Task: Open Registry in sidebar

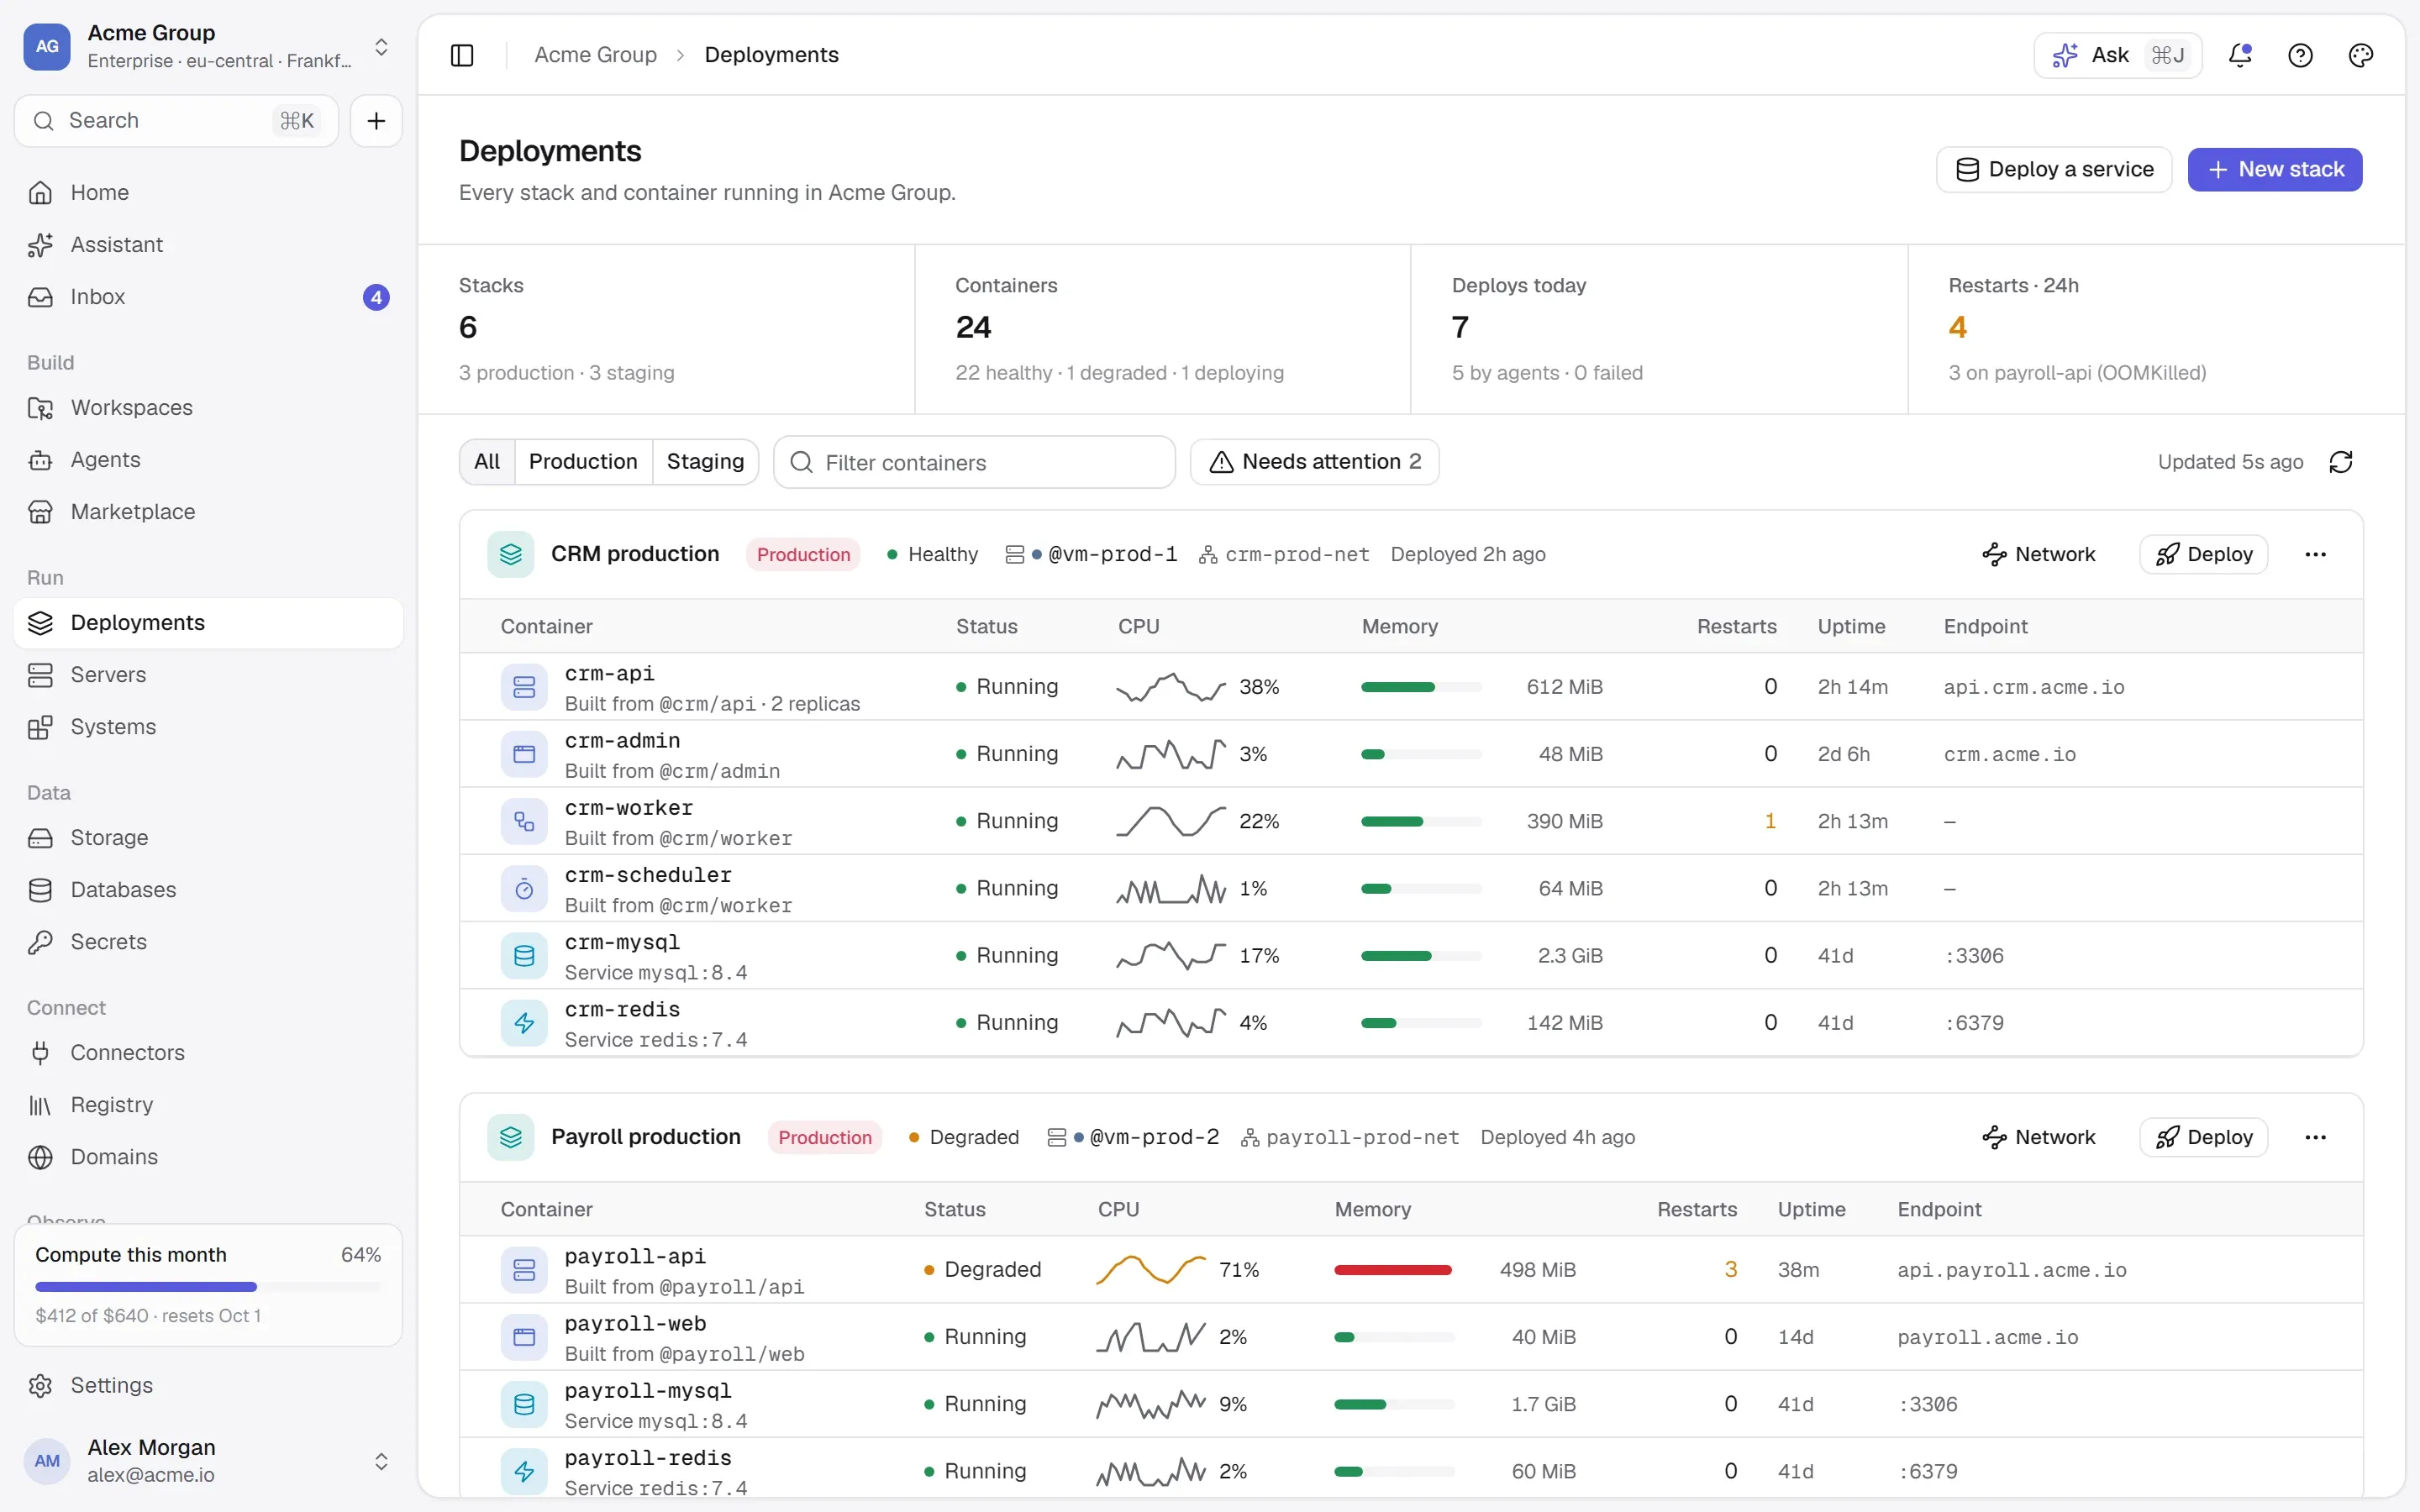Action: pos(208,1105)
